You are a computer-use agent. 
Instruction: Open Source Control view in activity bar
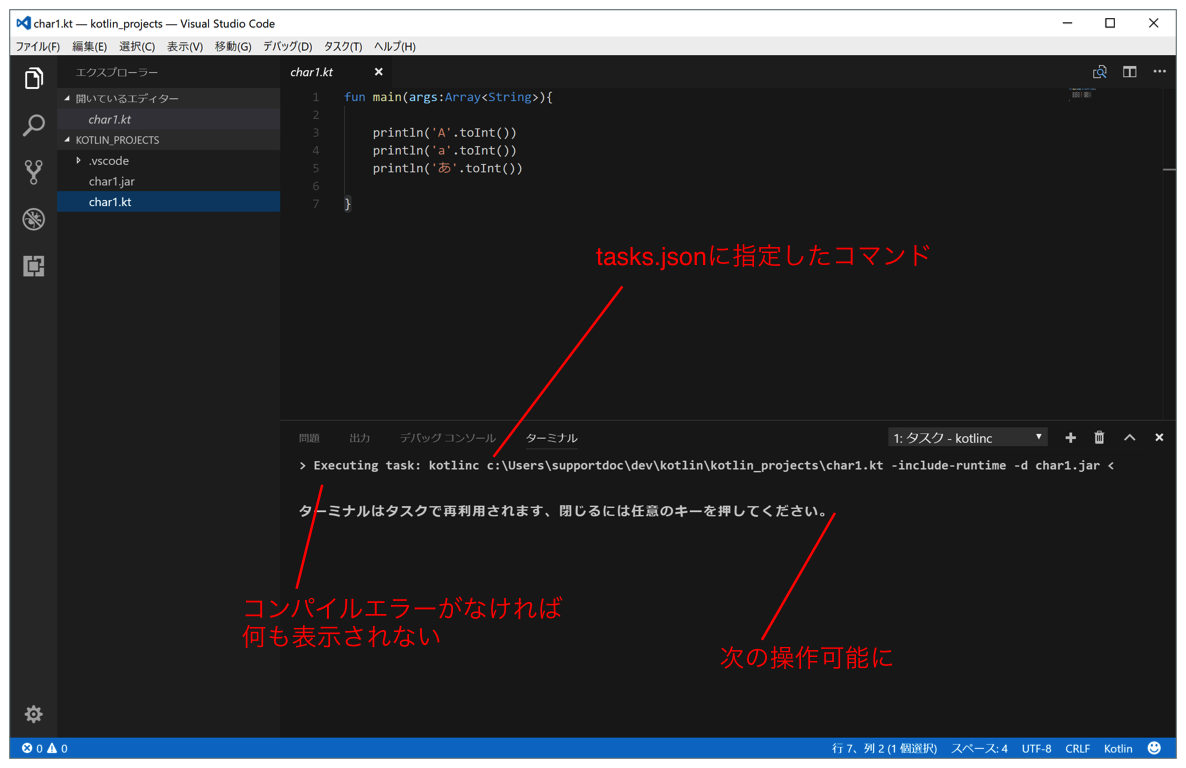[33, 172]
